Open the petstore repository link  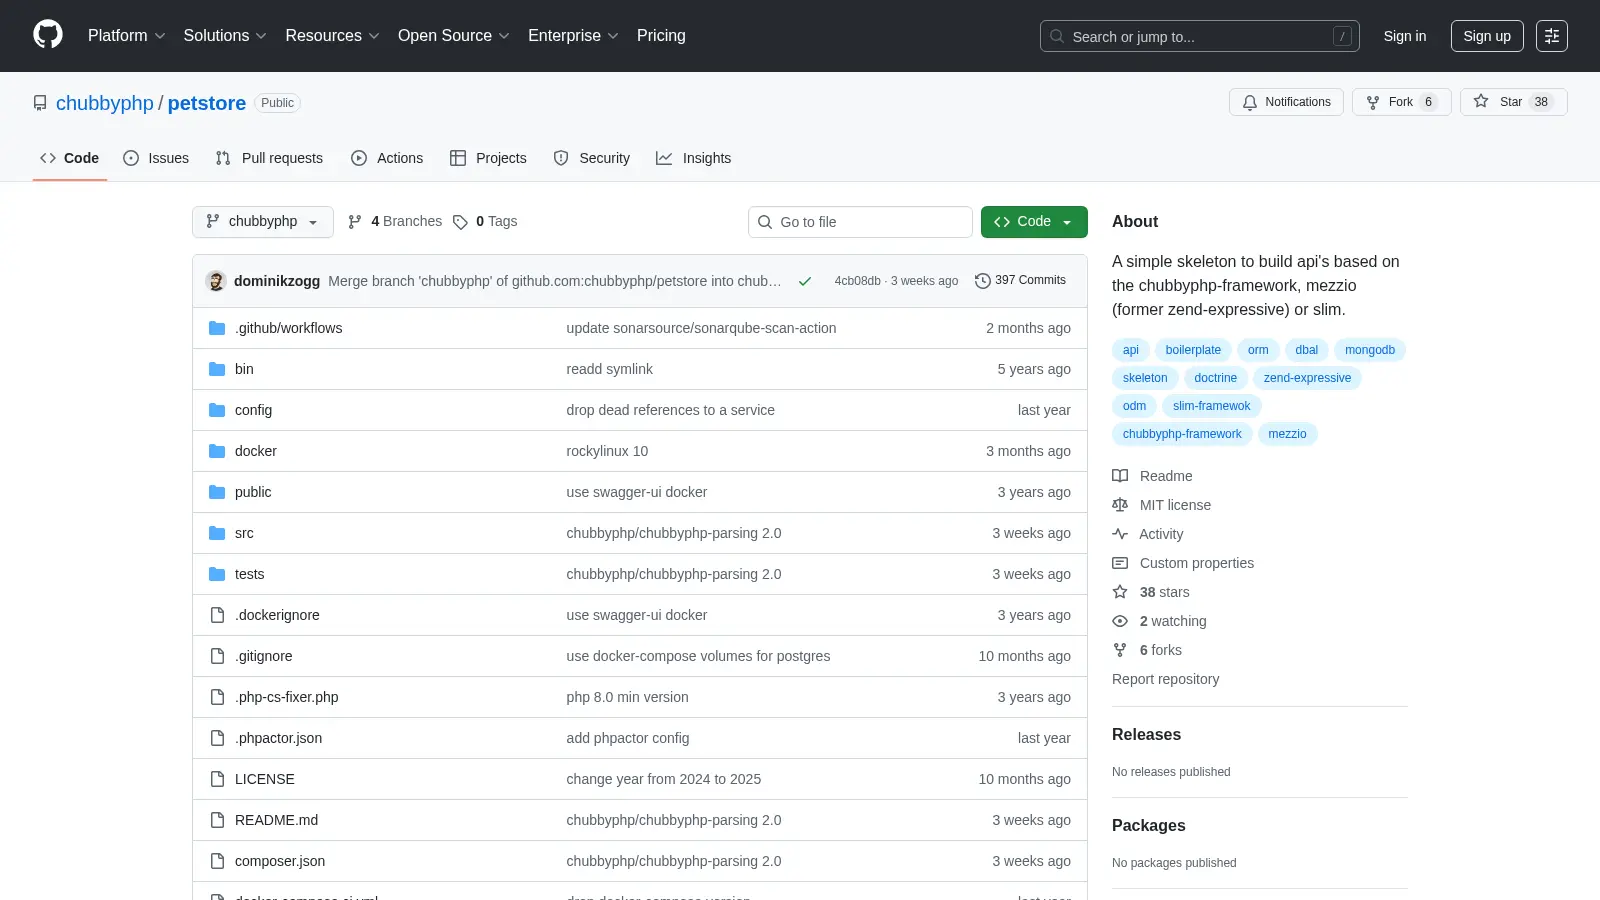click(x=207, y=103)
